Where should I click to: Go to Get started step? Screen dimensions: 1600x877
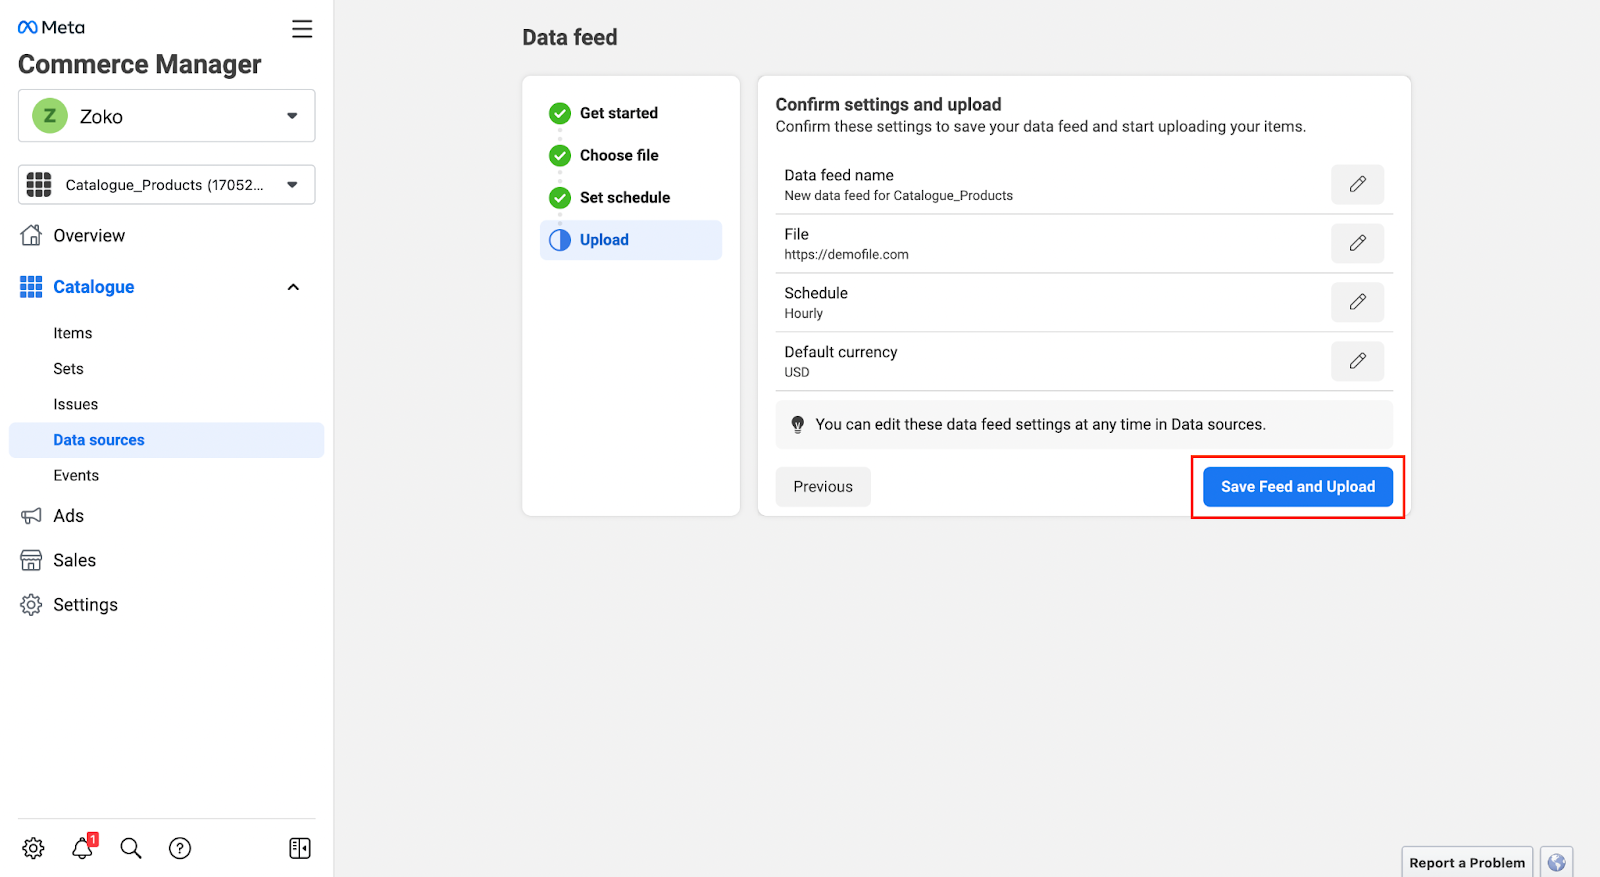point(619,113)
